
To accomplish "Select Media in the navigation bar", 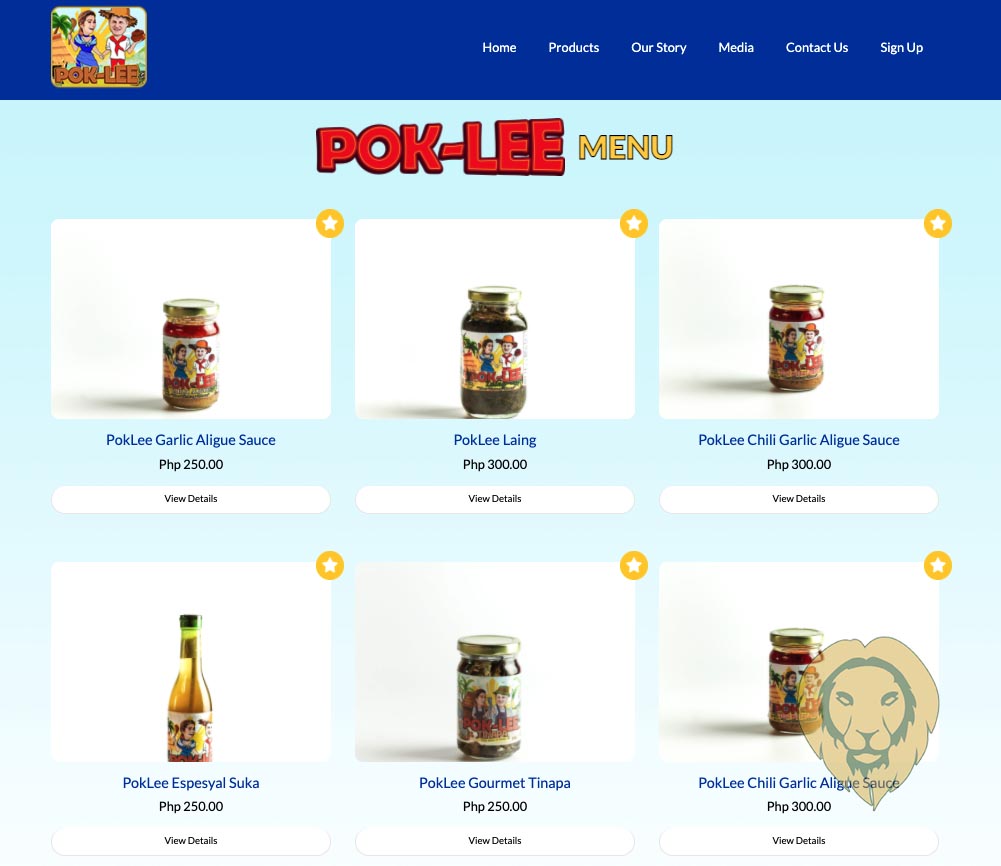I will pyautogui.click(x=735, y=47).
